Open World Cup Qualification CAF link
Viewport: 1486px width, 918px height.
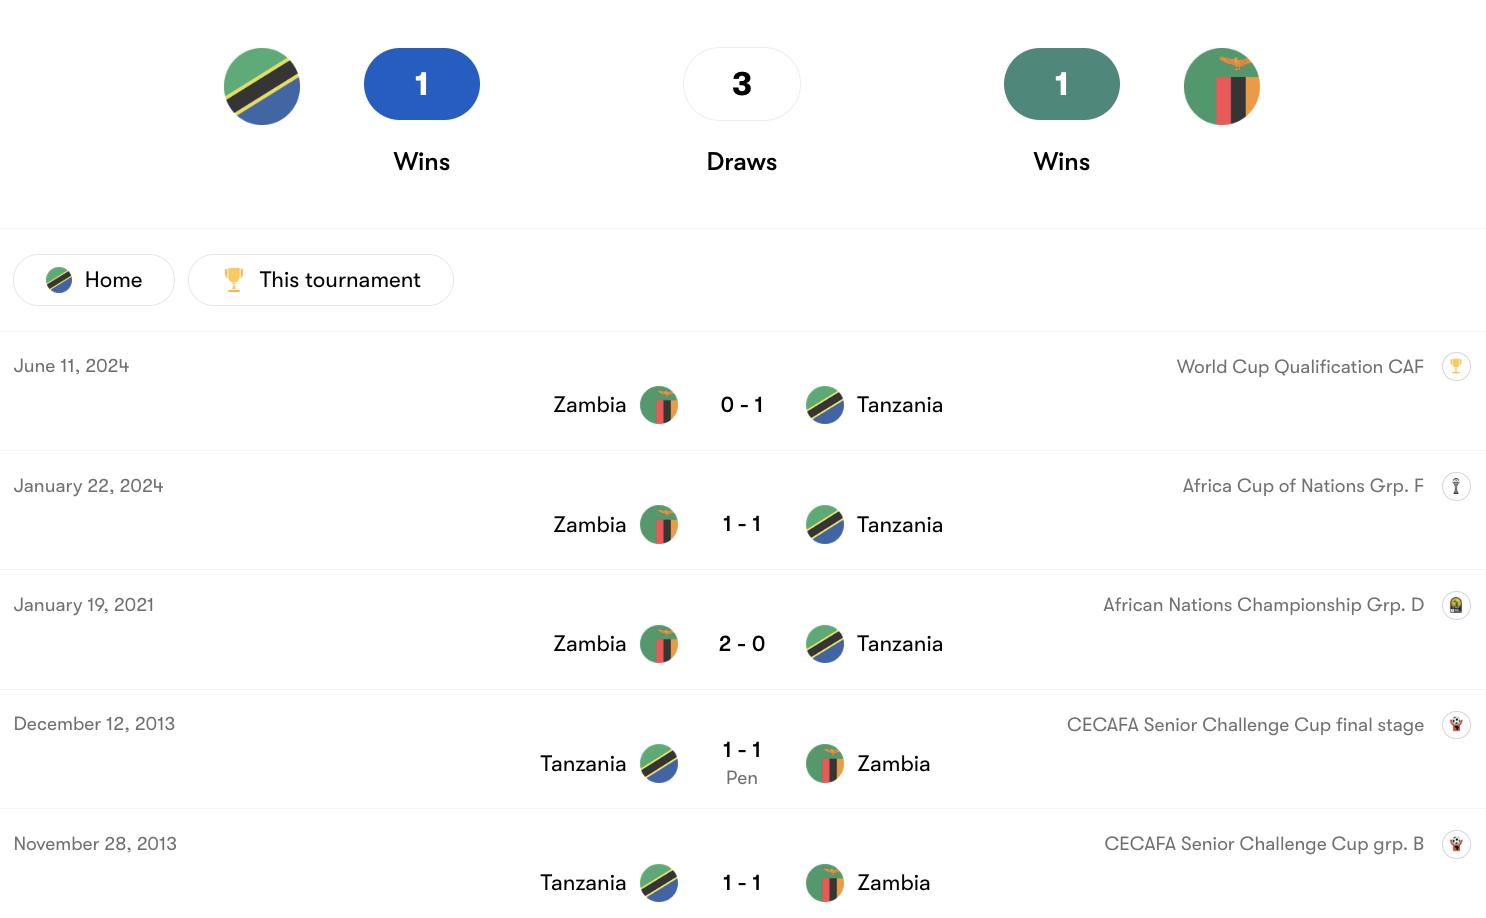coord(1299,367)
